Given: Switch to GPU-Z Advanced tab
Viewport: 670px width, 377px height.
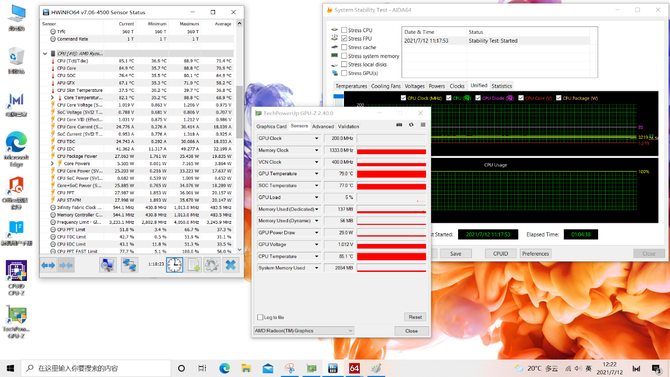Looking at the screenshot, I should point(323,127).
